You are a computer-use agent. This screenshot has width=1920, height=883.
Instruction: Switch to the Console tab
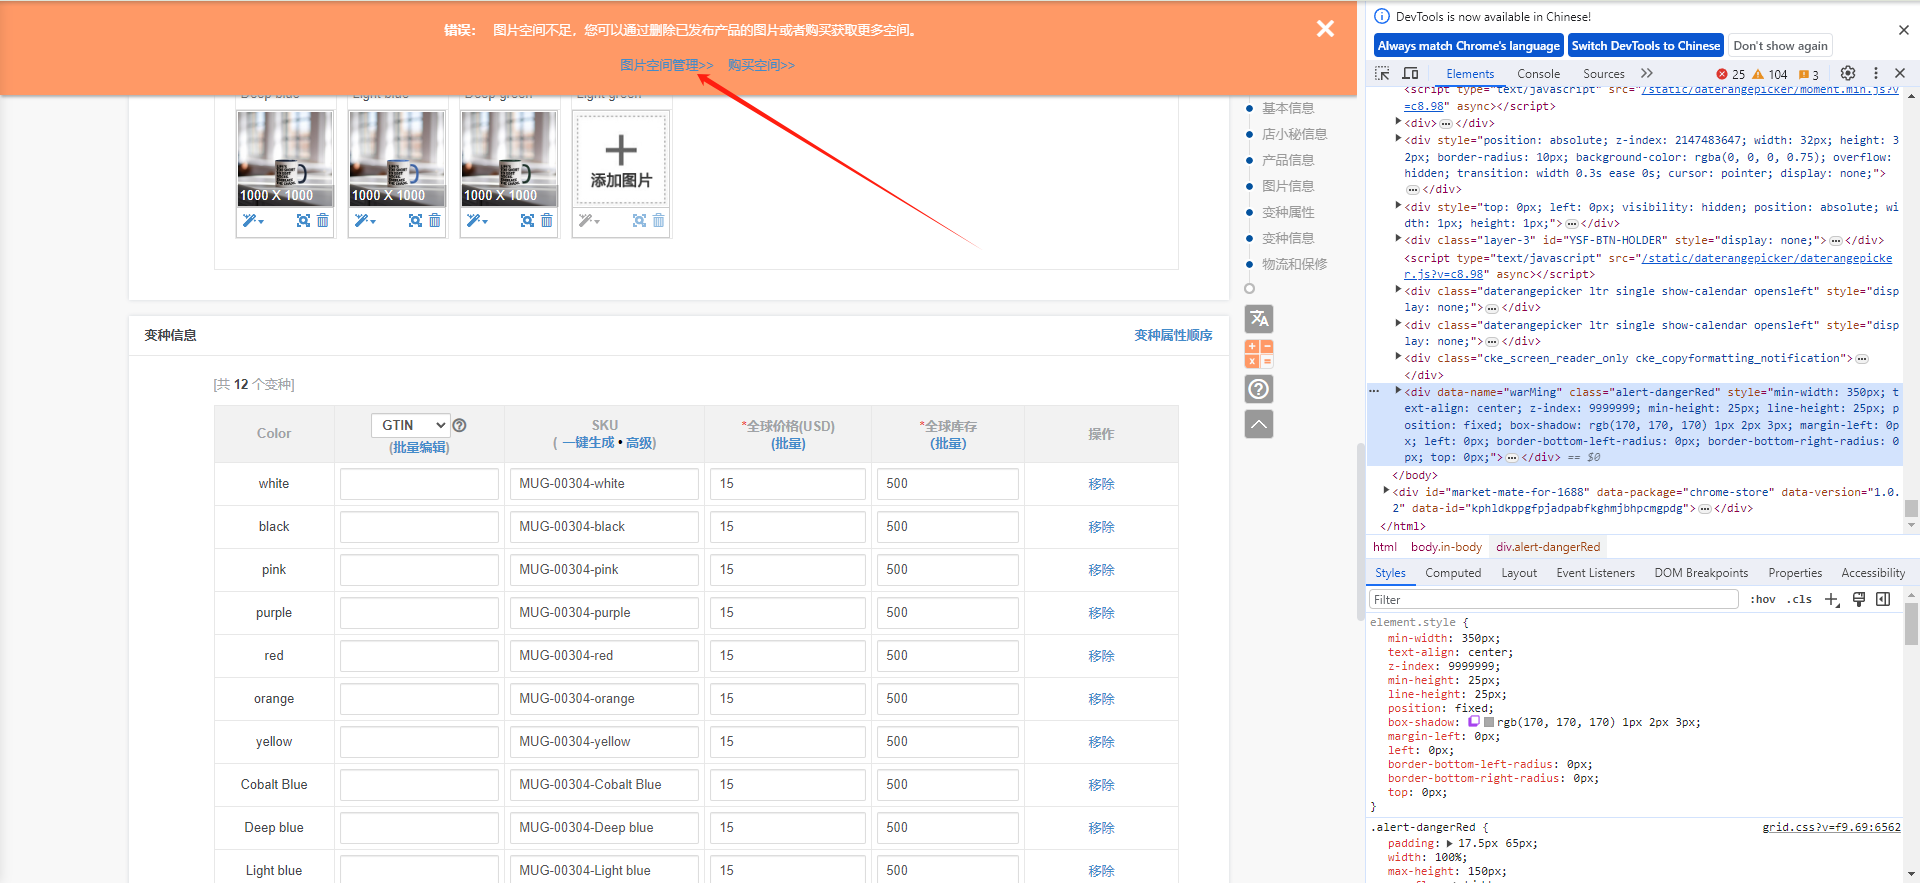coord(1537,73)
